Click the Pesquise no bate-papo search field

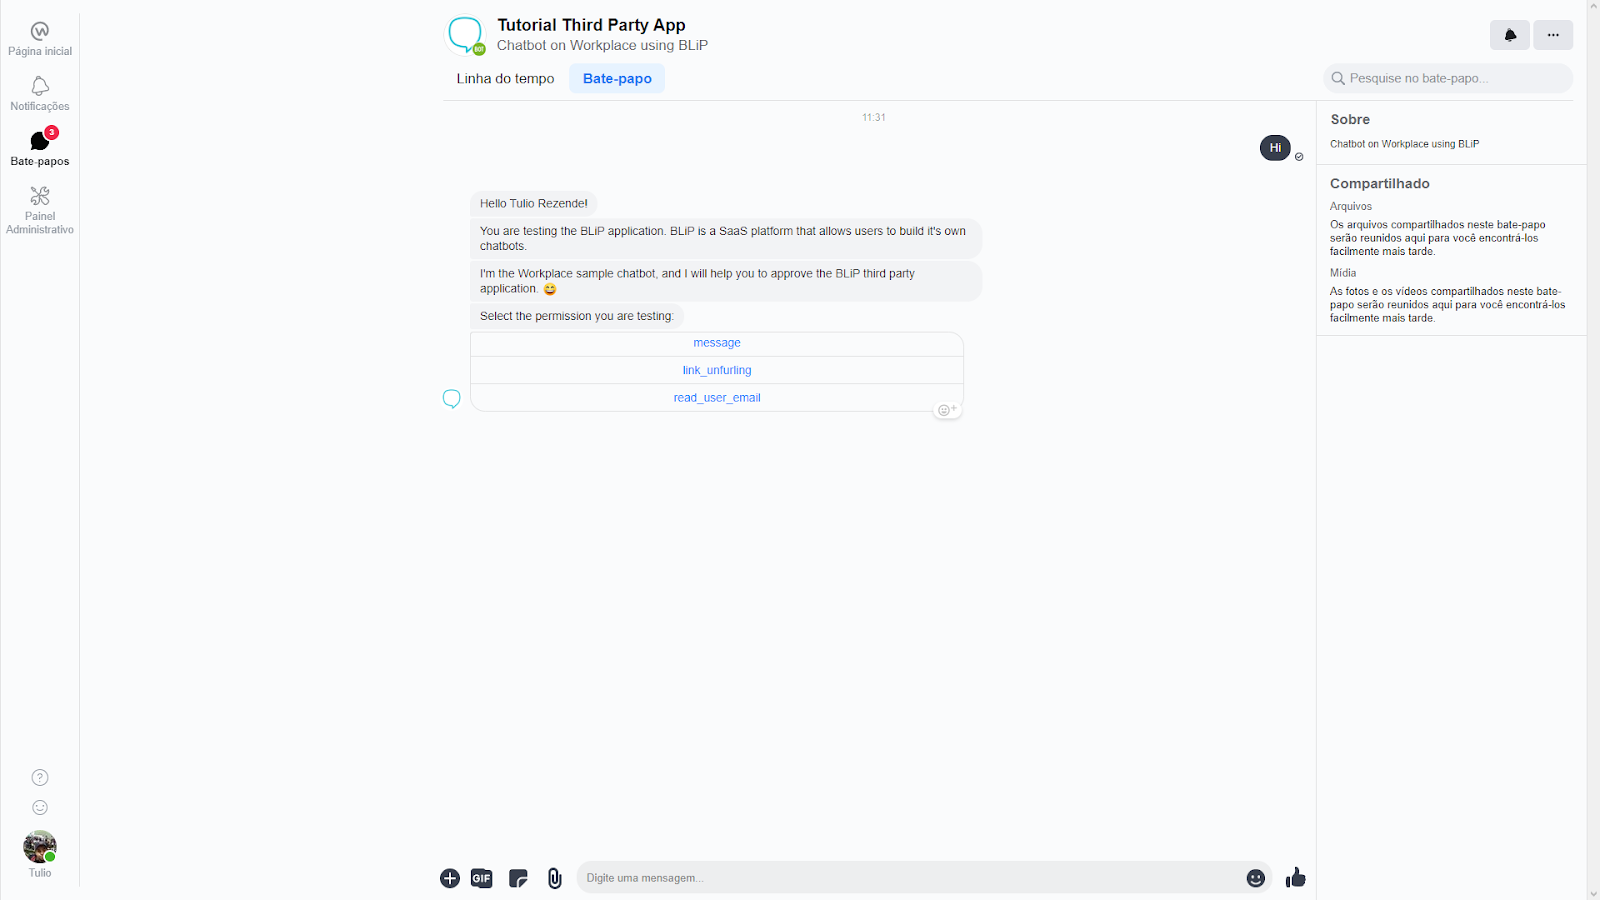pos(1448,78)
